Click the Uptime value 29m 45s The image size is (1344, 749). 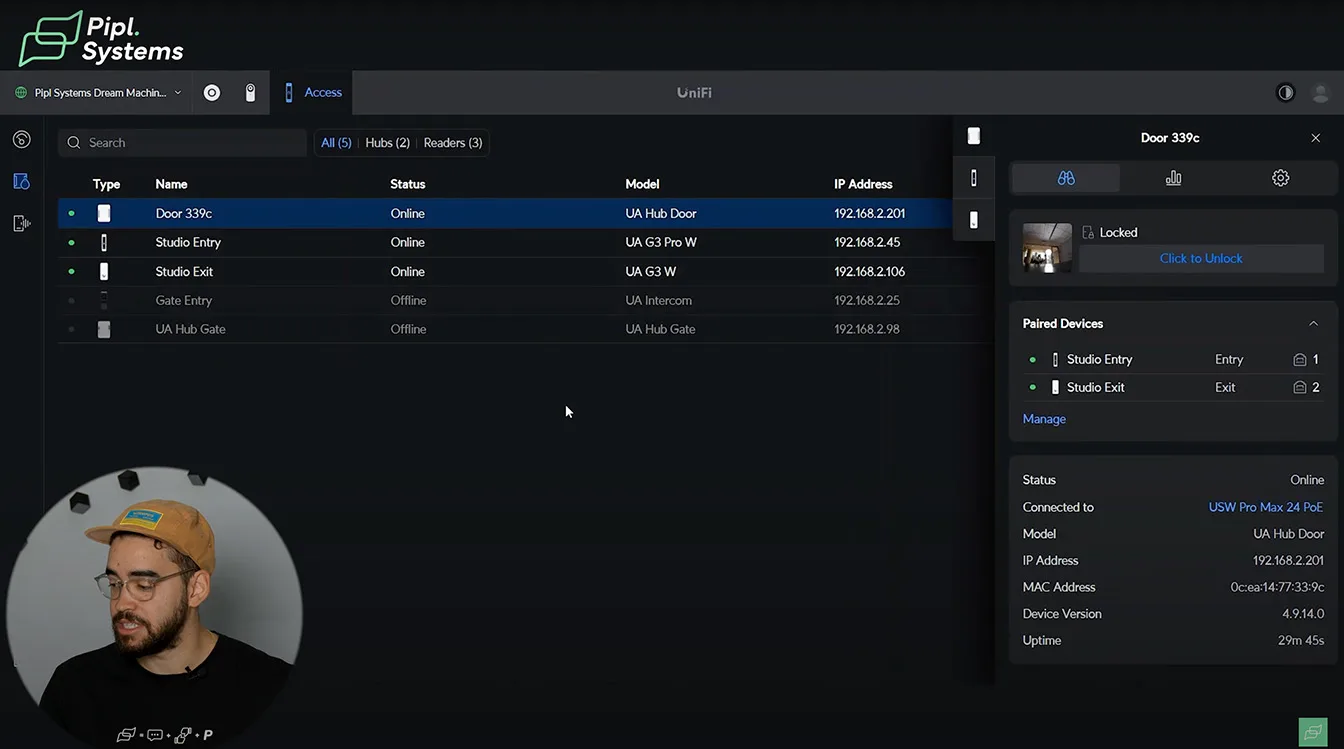pos(1301,640)
